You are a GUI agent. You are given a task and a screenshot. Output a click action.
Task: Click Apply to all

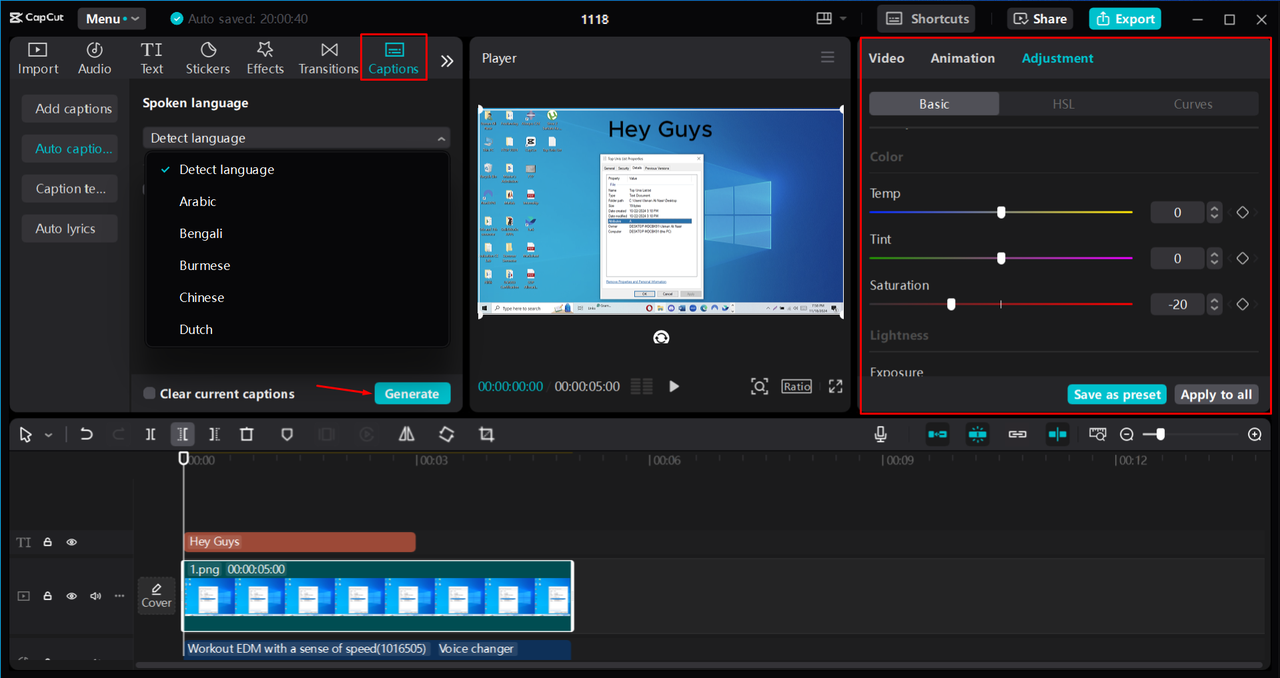point(1216,394)
